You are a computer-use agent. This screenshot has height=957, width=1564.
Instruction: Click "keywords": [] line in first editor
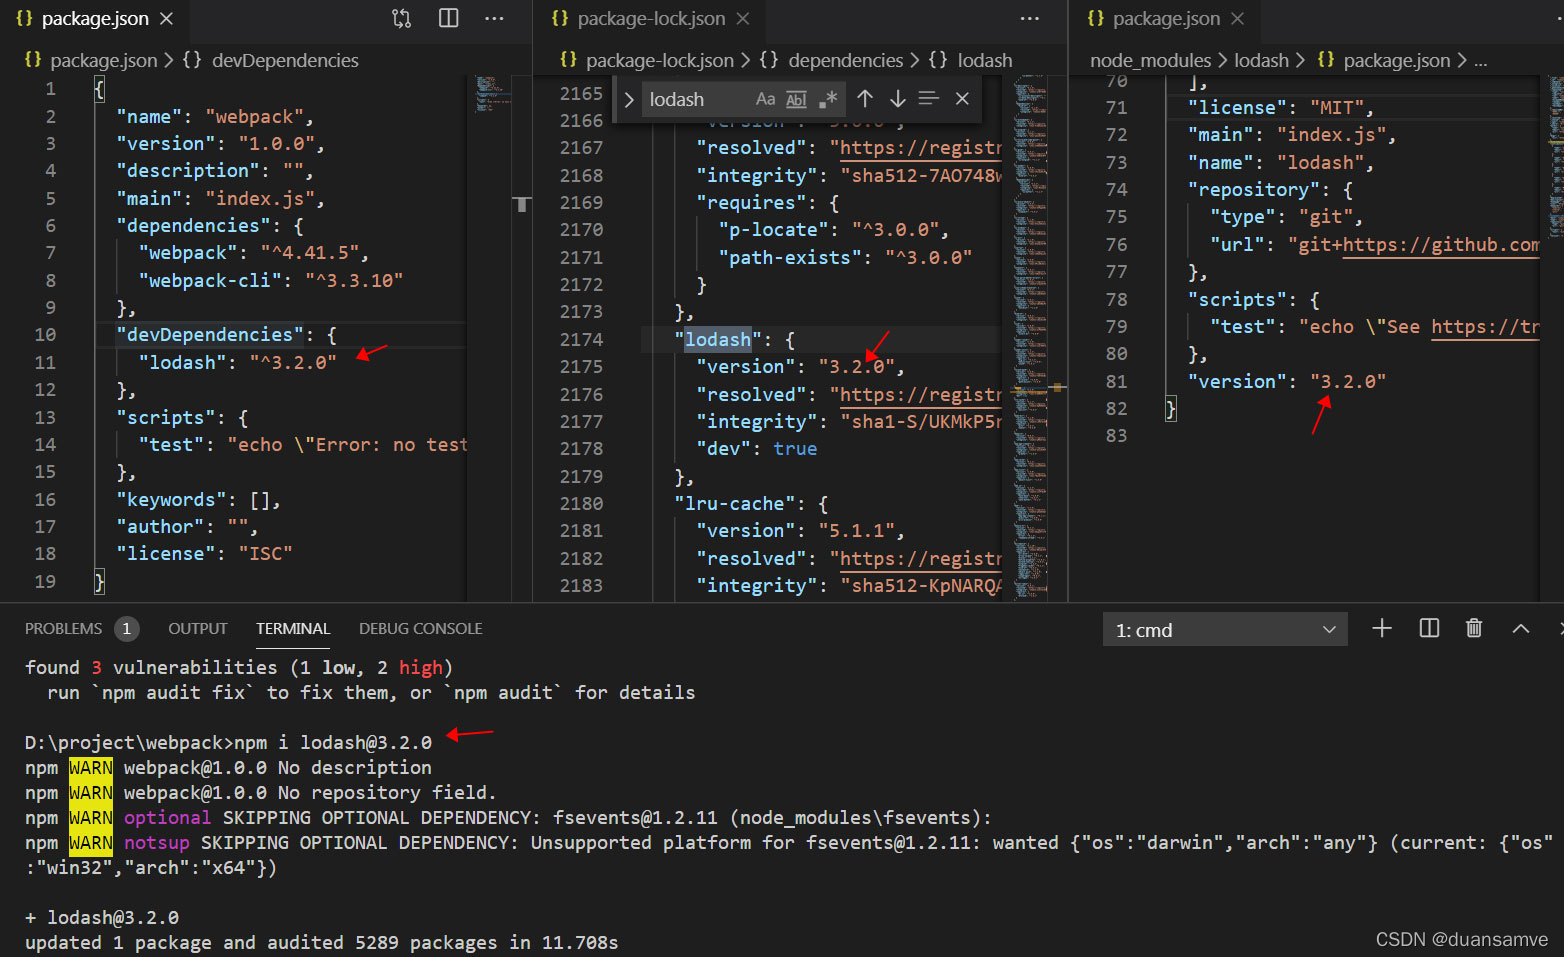(x=199, y=499)
